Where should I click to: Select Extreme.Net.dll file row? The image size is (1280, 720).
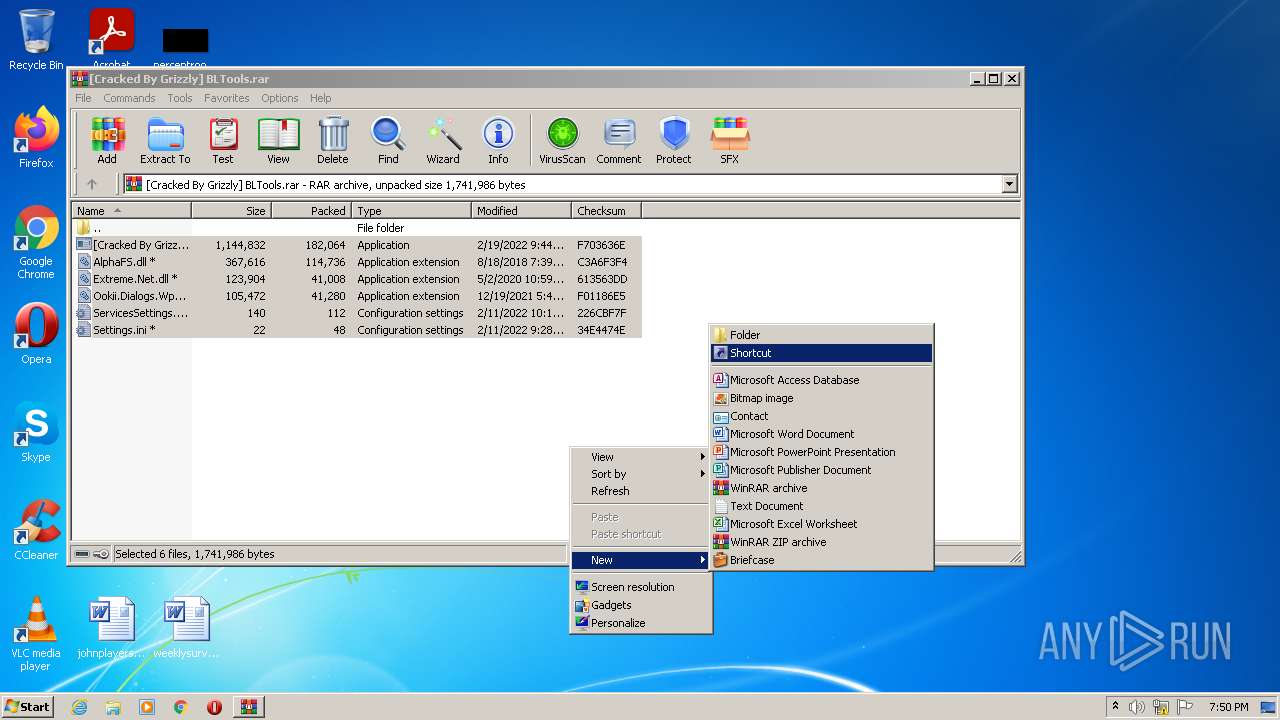(x=357, y=279)
